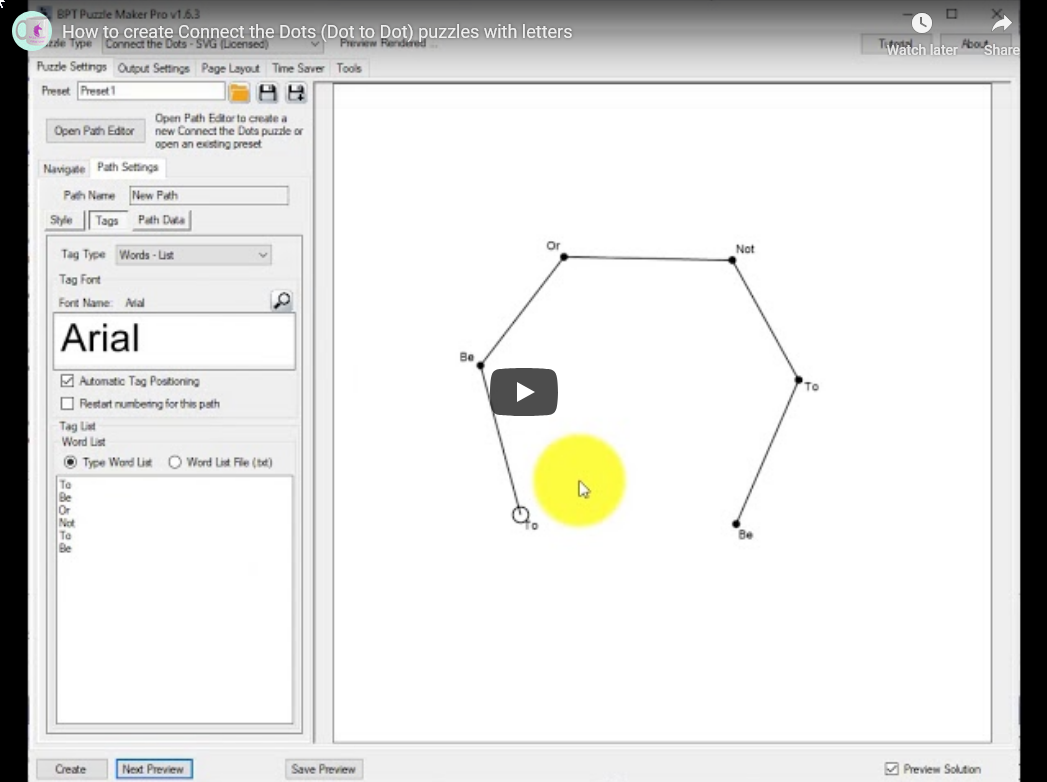The image size is (1047, 782).
Task: Click the Watch later clock icon
Action: pyautogui.click(x=921, y=23)
